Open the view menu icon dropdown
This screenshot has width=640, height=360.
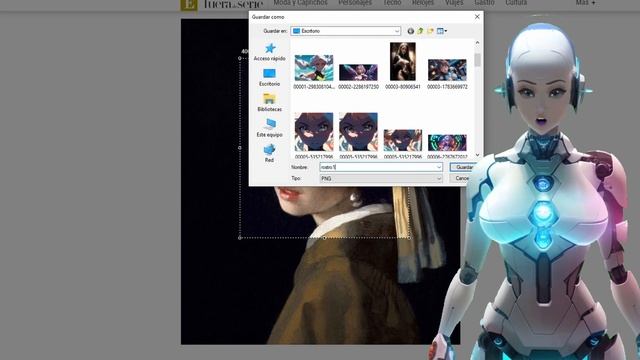click(x=442, y=31)
